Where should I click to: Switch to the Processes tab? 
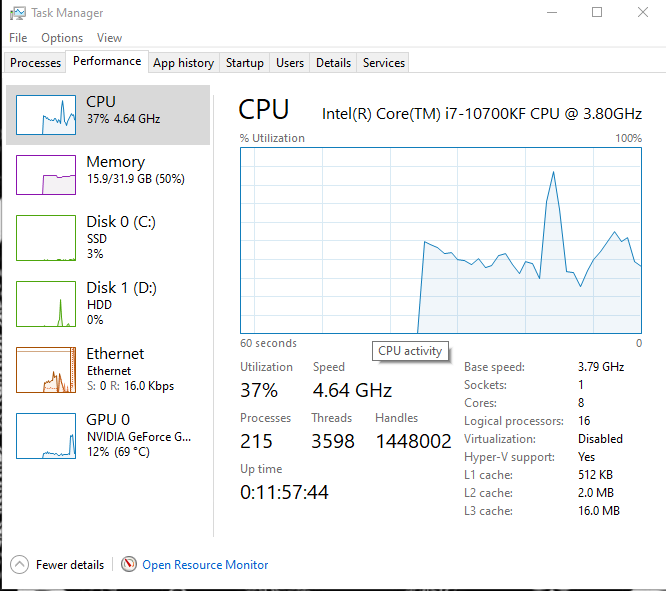coord(36,63)
